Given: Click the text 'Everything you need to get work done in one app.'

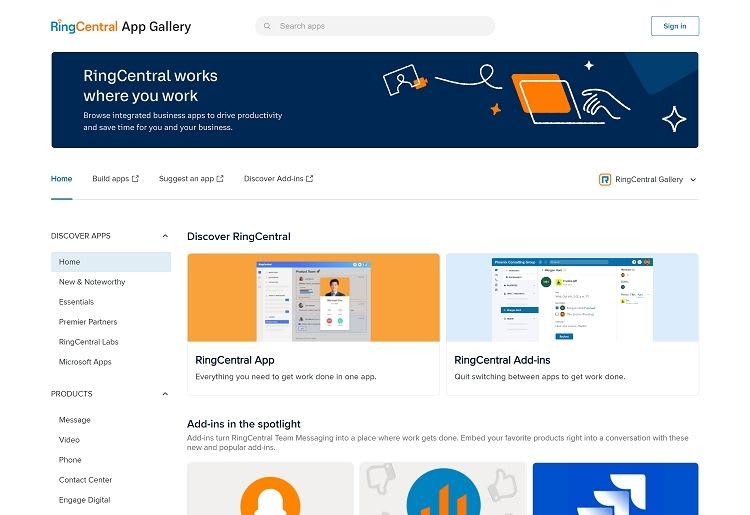Looking at the screenshot, I should (286, 377).
